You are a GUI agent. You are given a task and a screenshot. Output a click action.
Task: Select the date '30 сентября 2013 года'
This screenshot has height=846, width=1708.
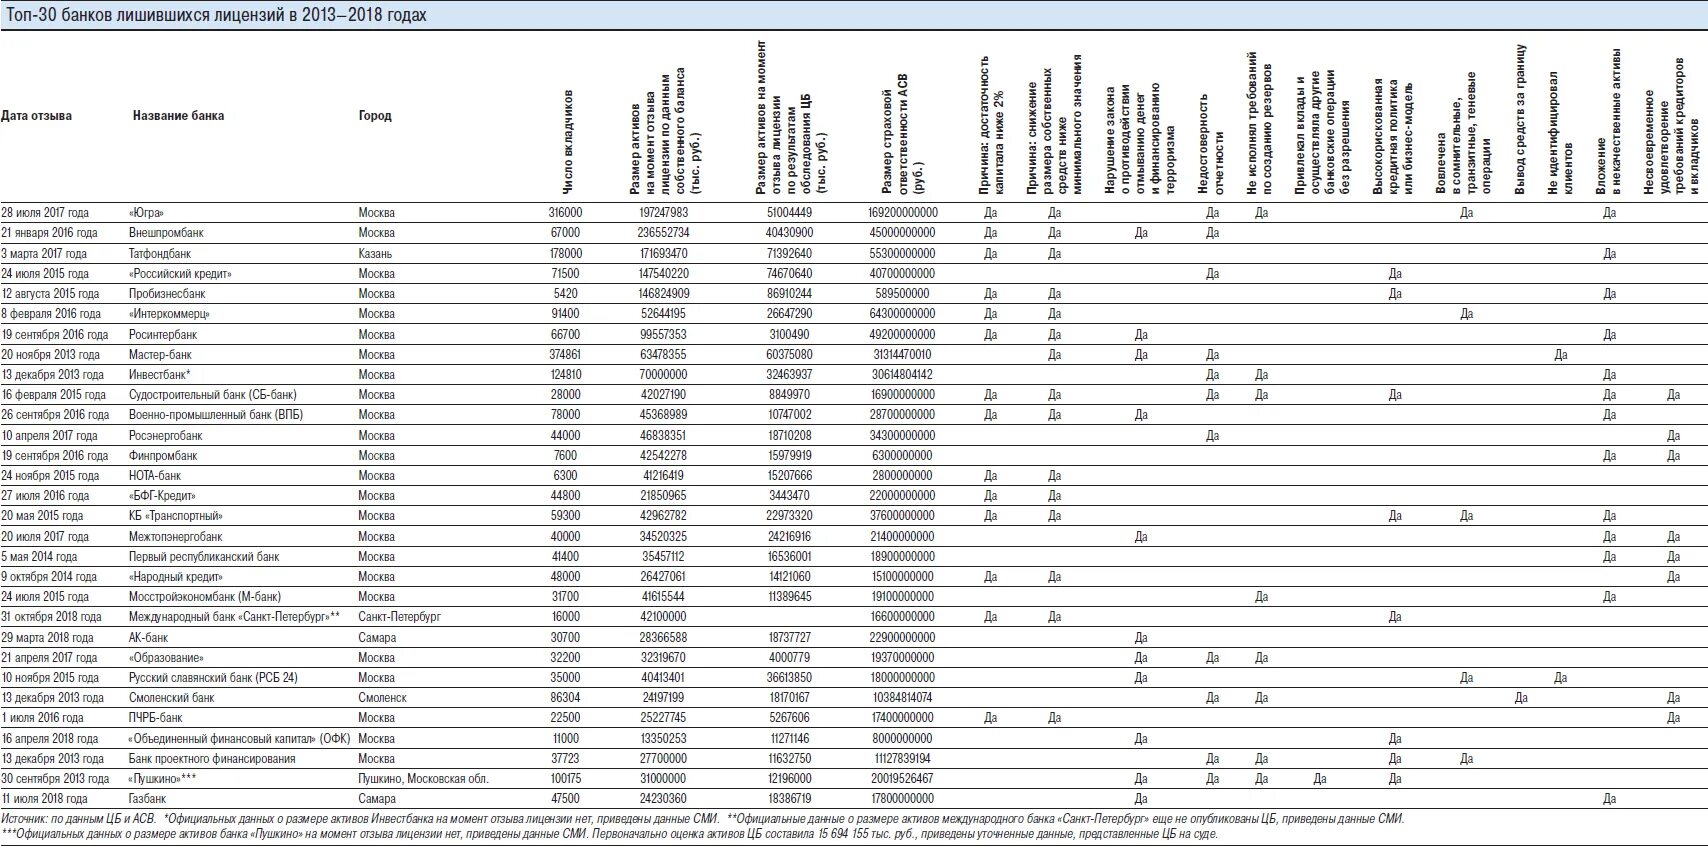[56, 779]
